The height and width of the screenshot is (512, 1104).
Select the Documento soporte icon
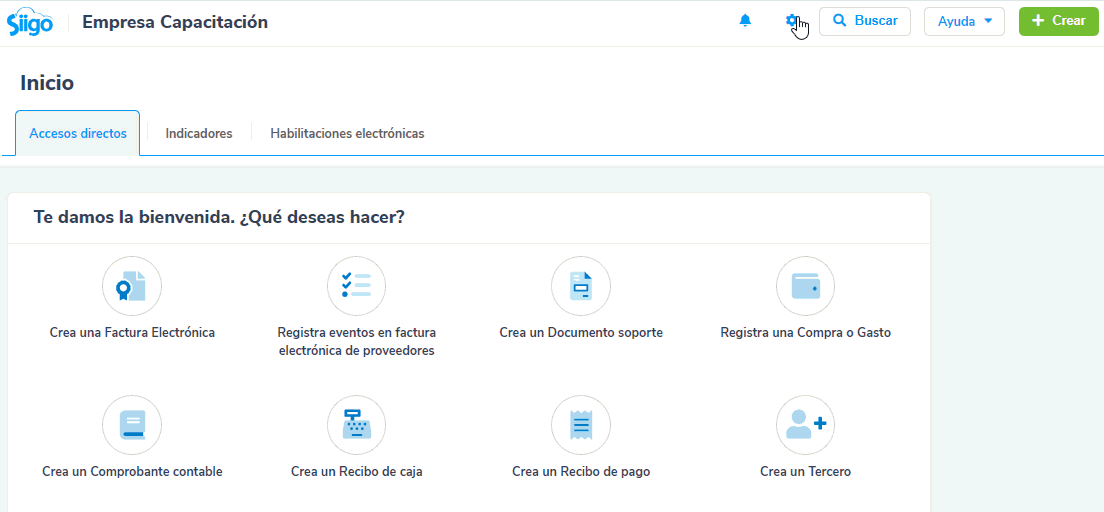click(581, 286)
